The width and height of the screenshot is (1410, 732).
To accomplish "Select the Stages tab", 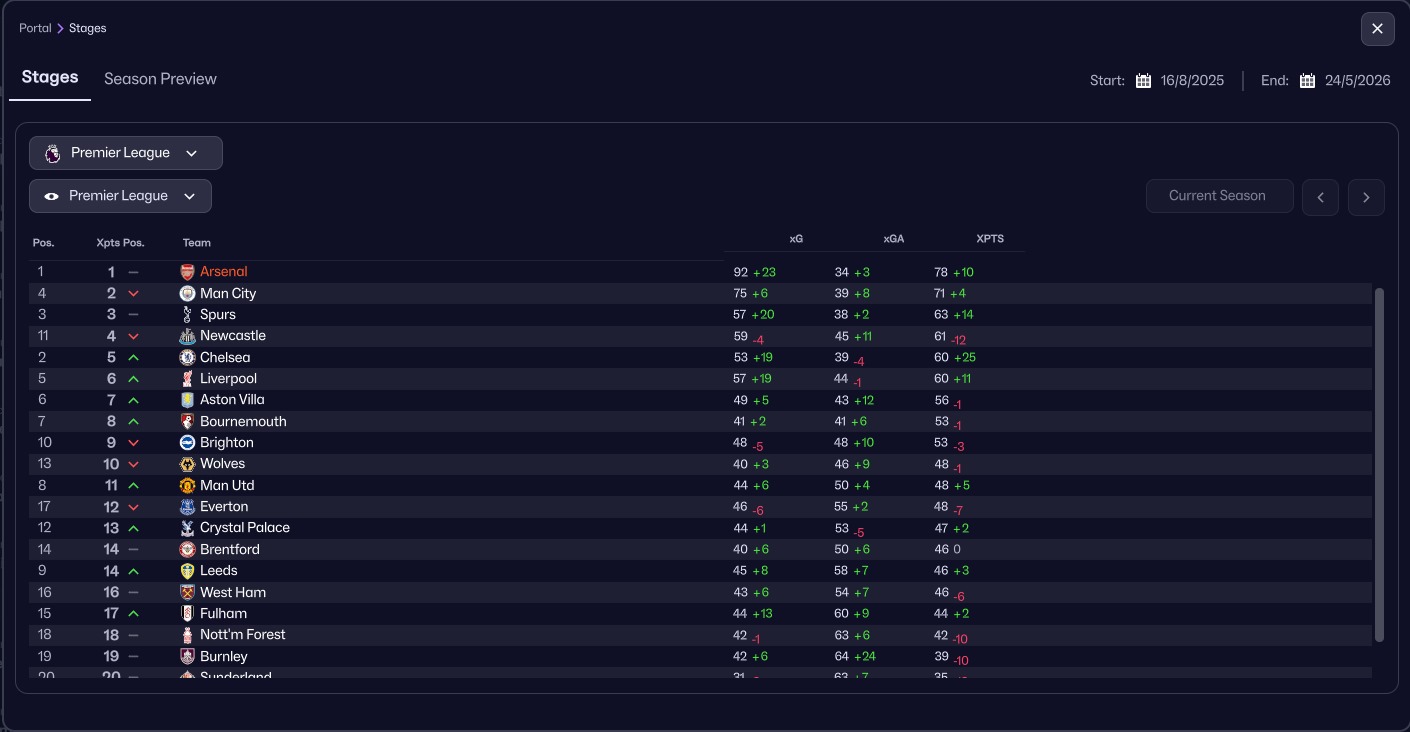I will (x=50, y=78).
